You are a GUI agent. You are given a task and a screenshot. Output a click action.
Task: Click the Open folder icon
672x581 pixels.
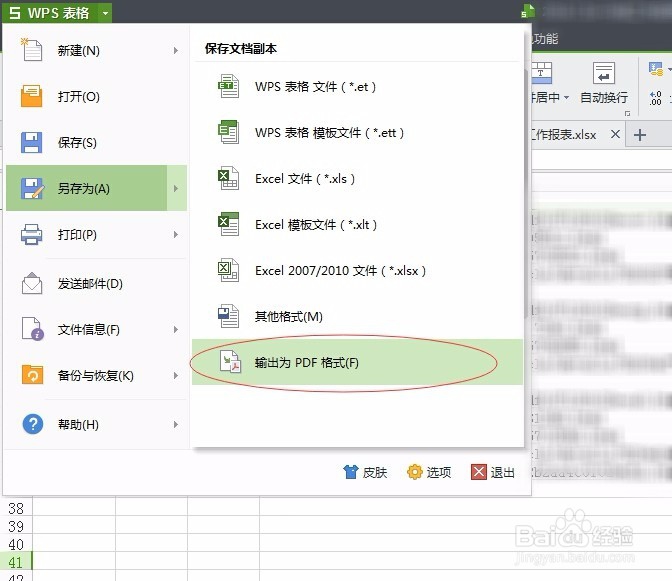(31, 96)
